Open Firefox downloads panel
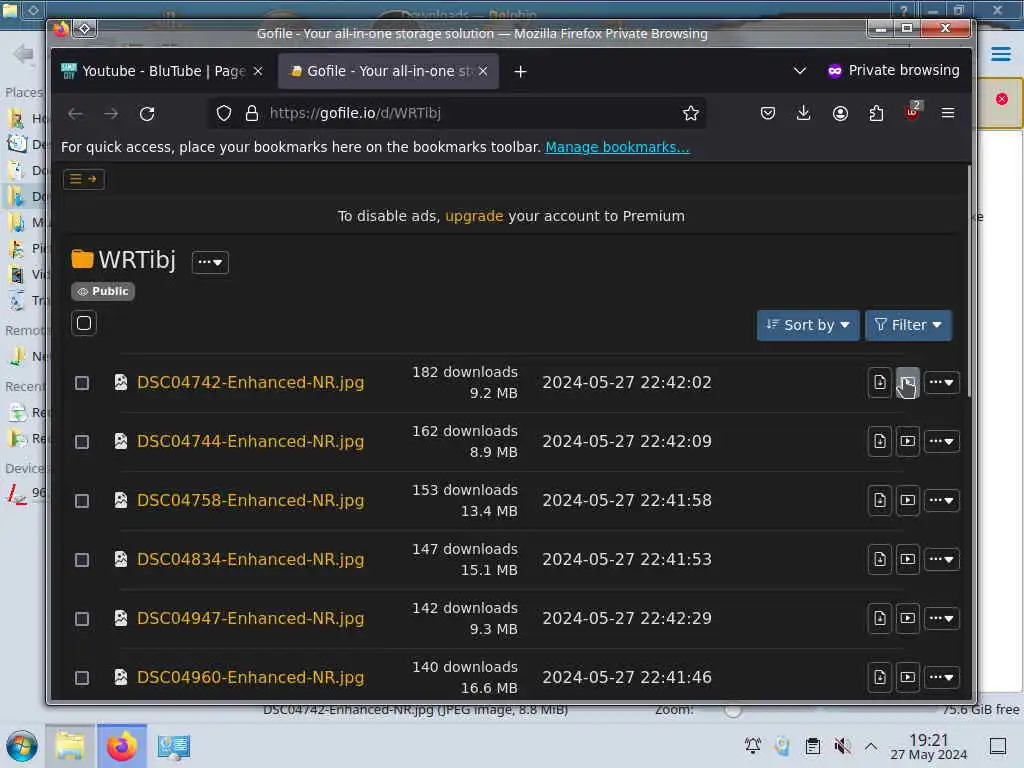 [804, 114]
